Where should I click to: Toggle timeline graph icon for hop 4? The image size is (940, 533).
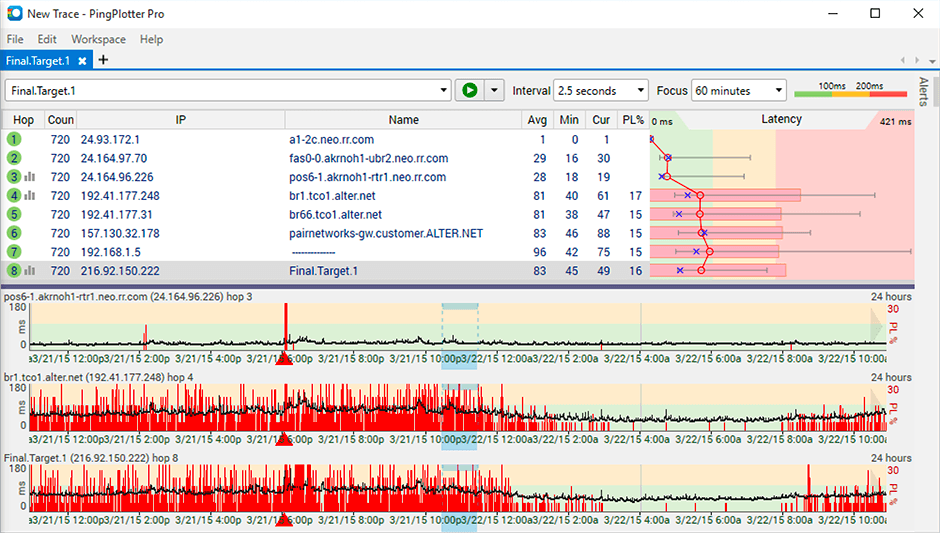(30, 196)
